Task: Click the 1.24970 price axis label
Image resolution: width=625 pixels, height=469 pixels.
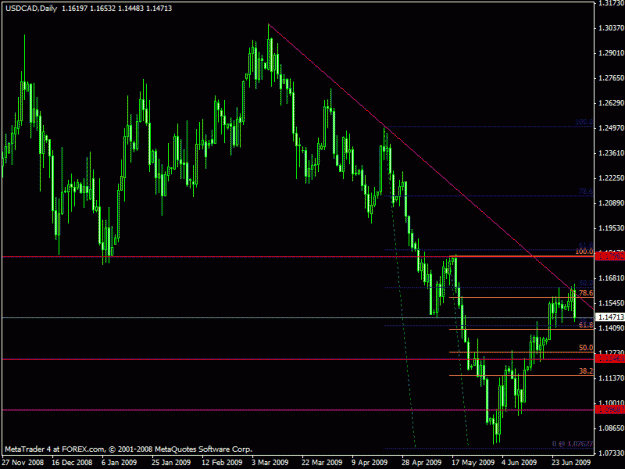Action: (611, 128)
